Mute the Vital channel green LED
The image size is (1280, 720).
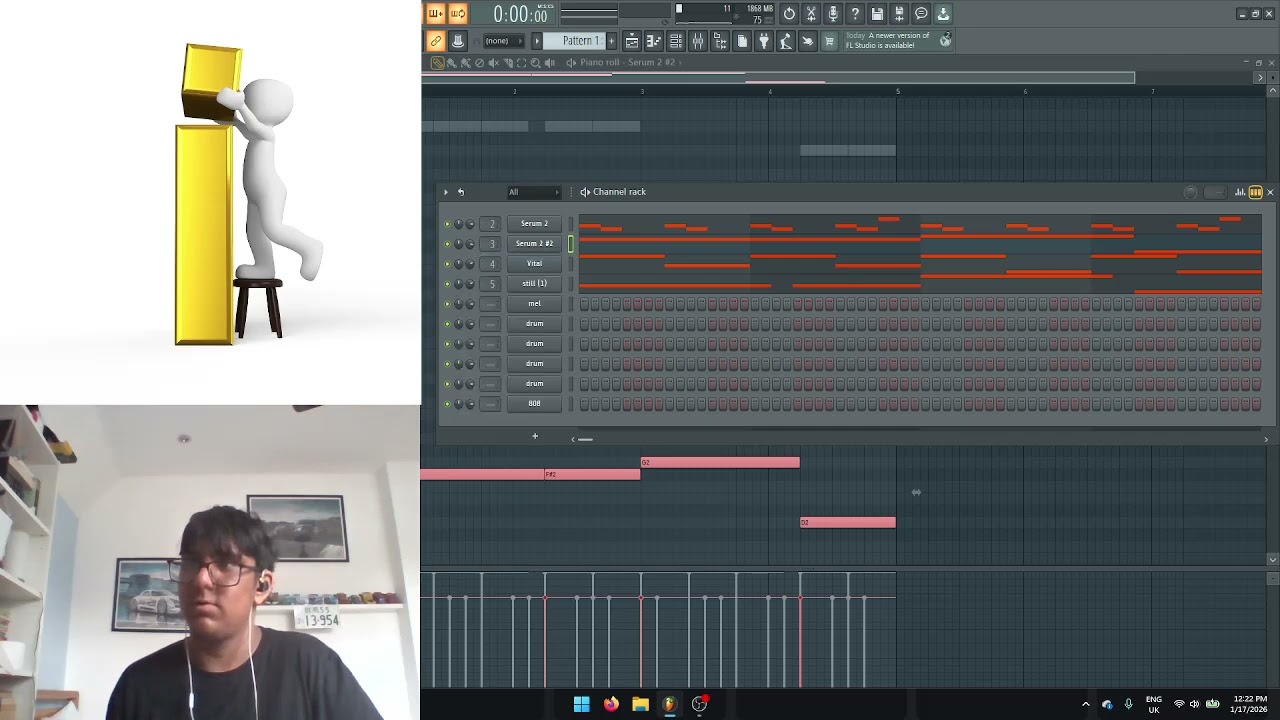pyautogui.click(x=447, y=264)
